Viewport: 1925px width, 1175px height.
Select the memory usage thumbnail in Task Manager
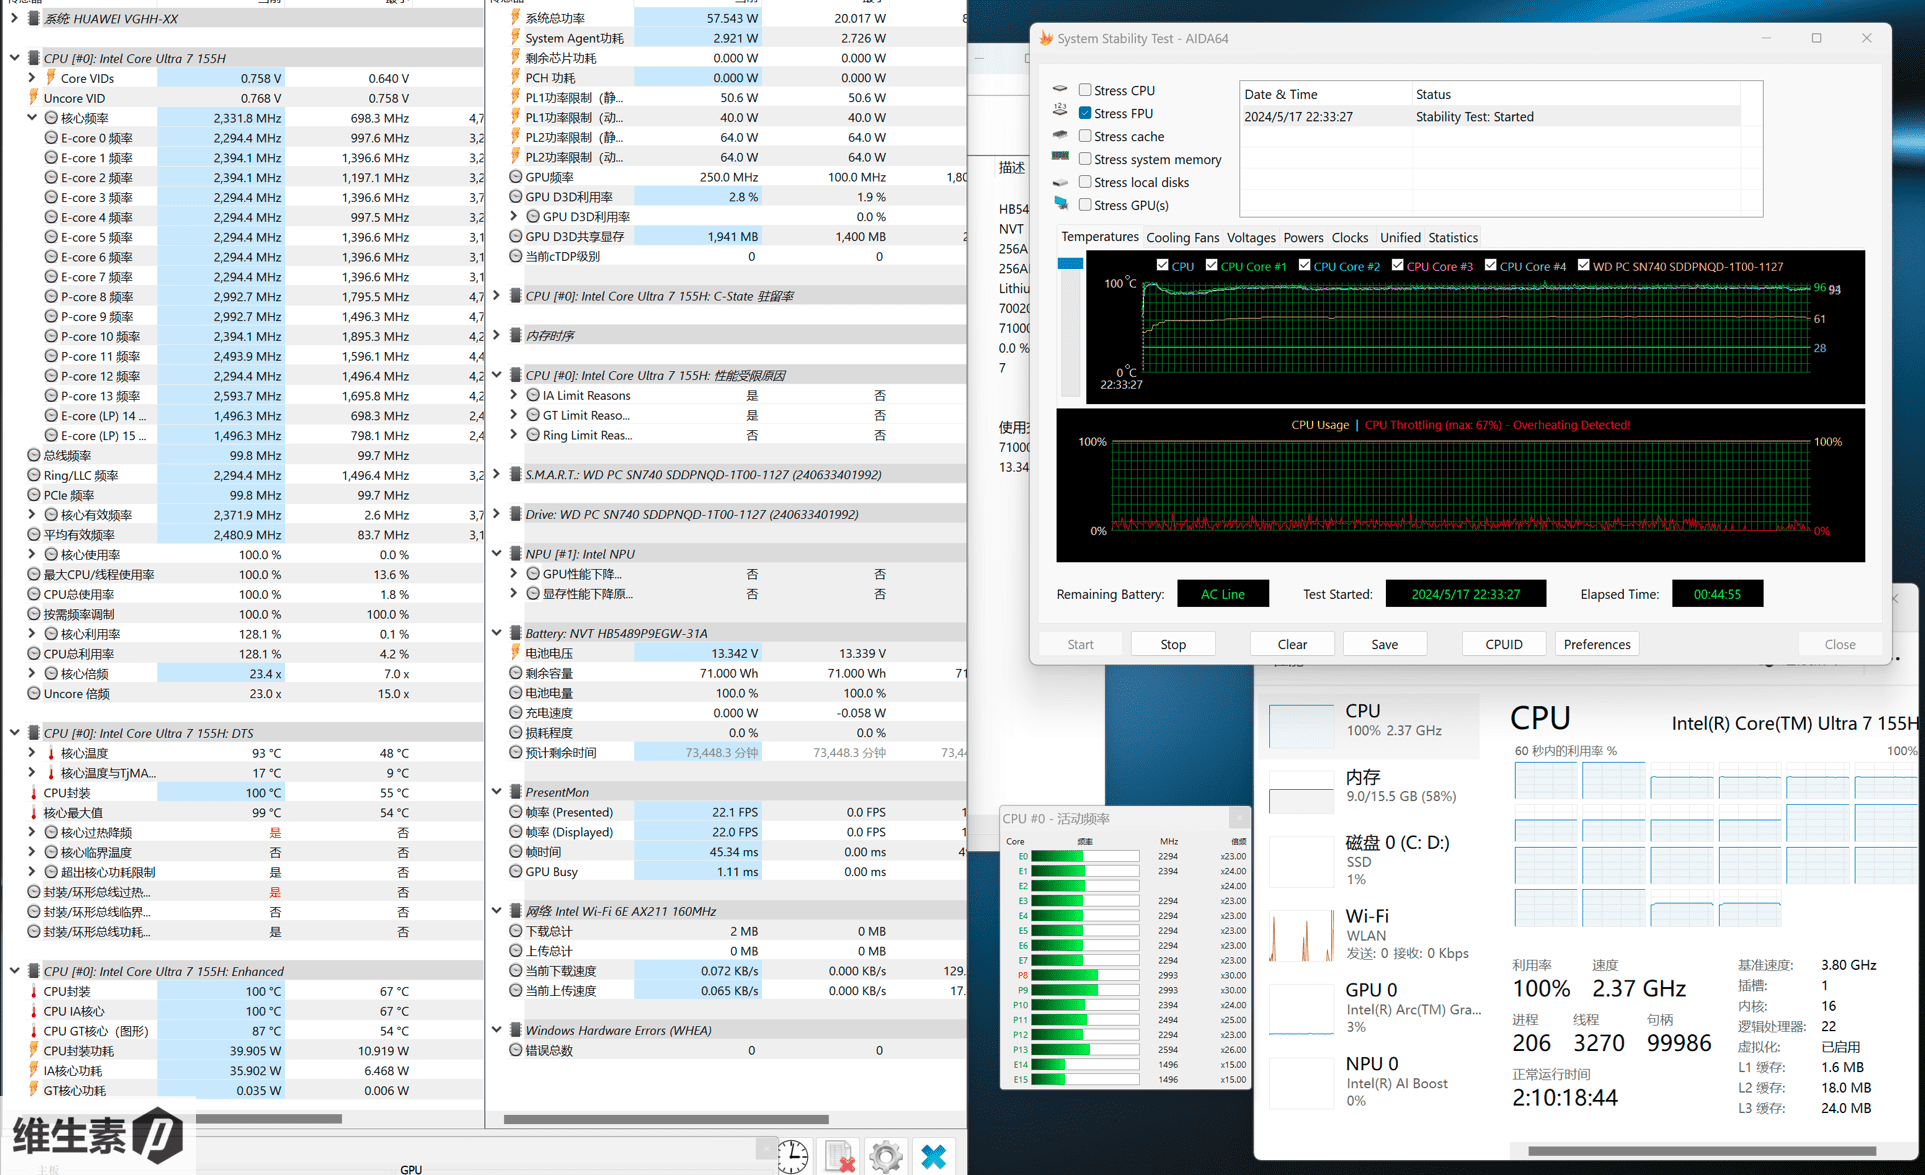[x=1300, y=790]
